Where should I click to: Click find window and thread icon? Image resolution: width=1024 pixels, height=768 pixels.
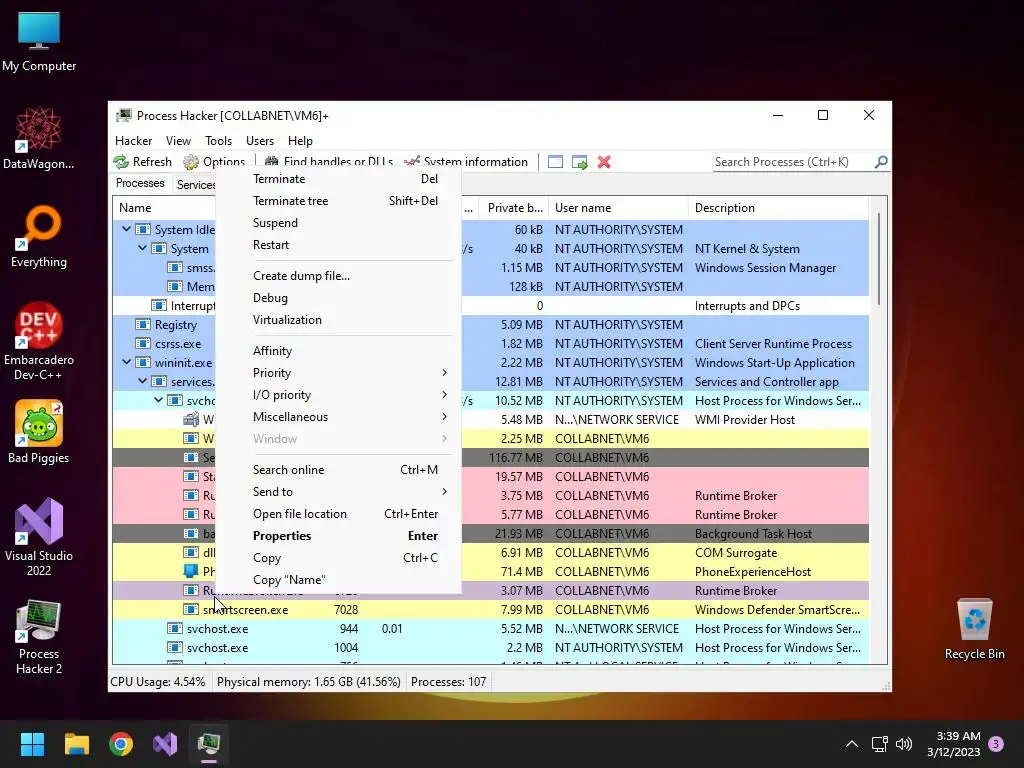click(x=579, y=162)
